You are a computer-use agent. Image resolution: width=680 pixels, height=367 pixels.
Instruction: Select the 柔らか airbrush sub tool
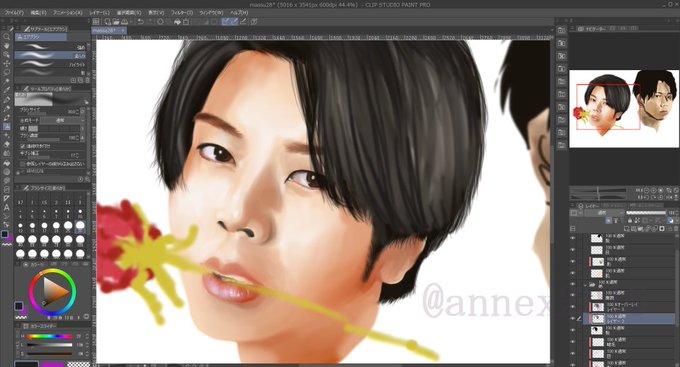51,56
